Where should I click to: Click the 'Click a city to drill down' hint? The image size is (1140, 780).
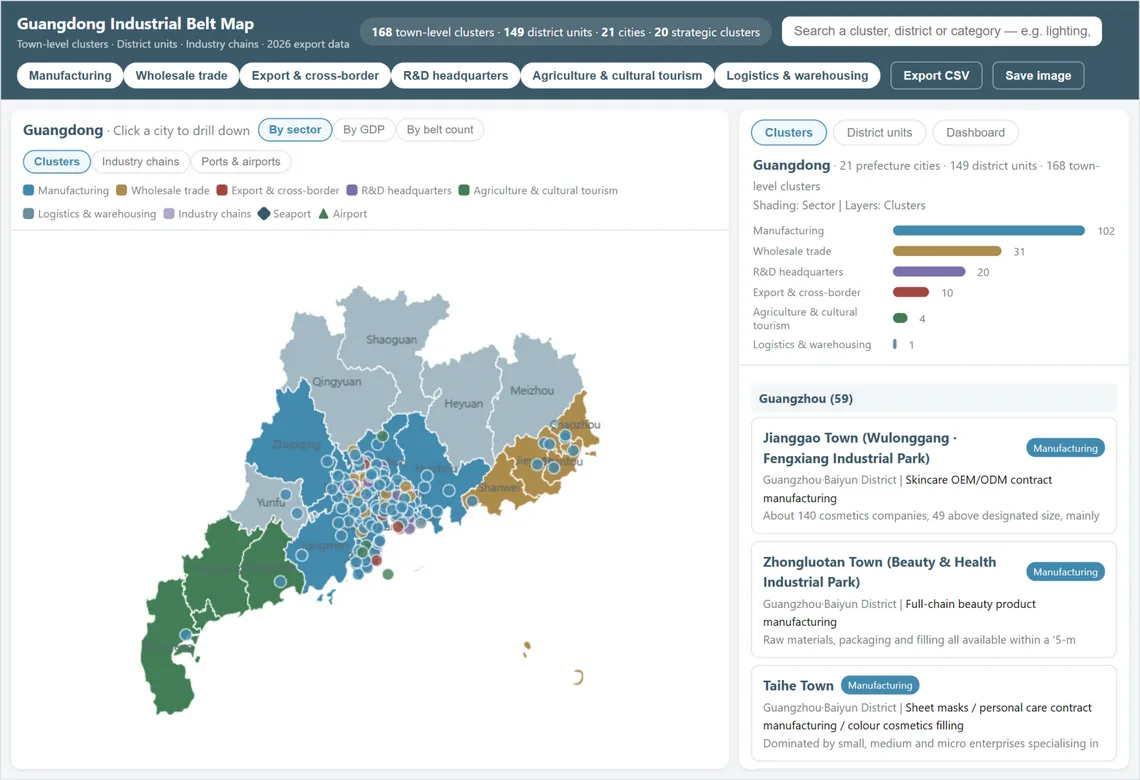tap(181, 131)
